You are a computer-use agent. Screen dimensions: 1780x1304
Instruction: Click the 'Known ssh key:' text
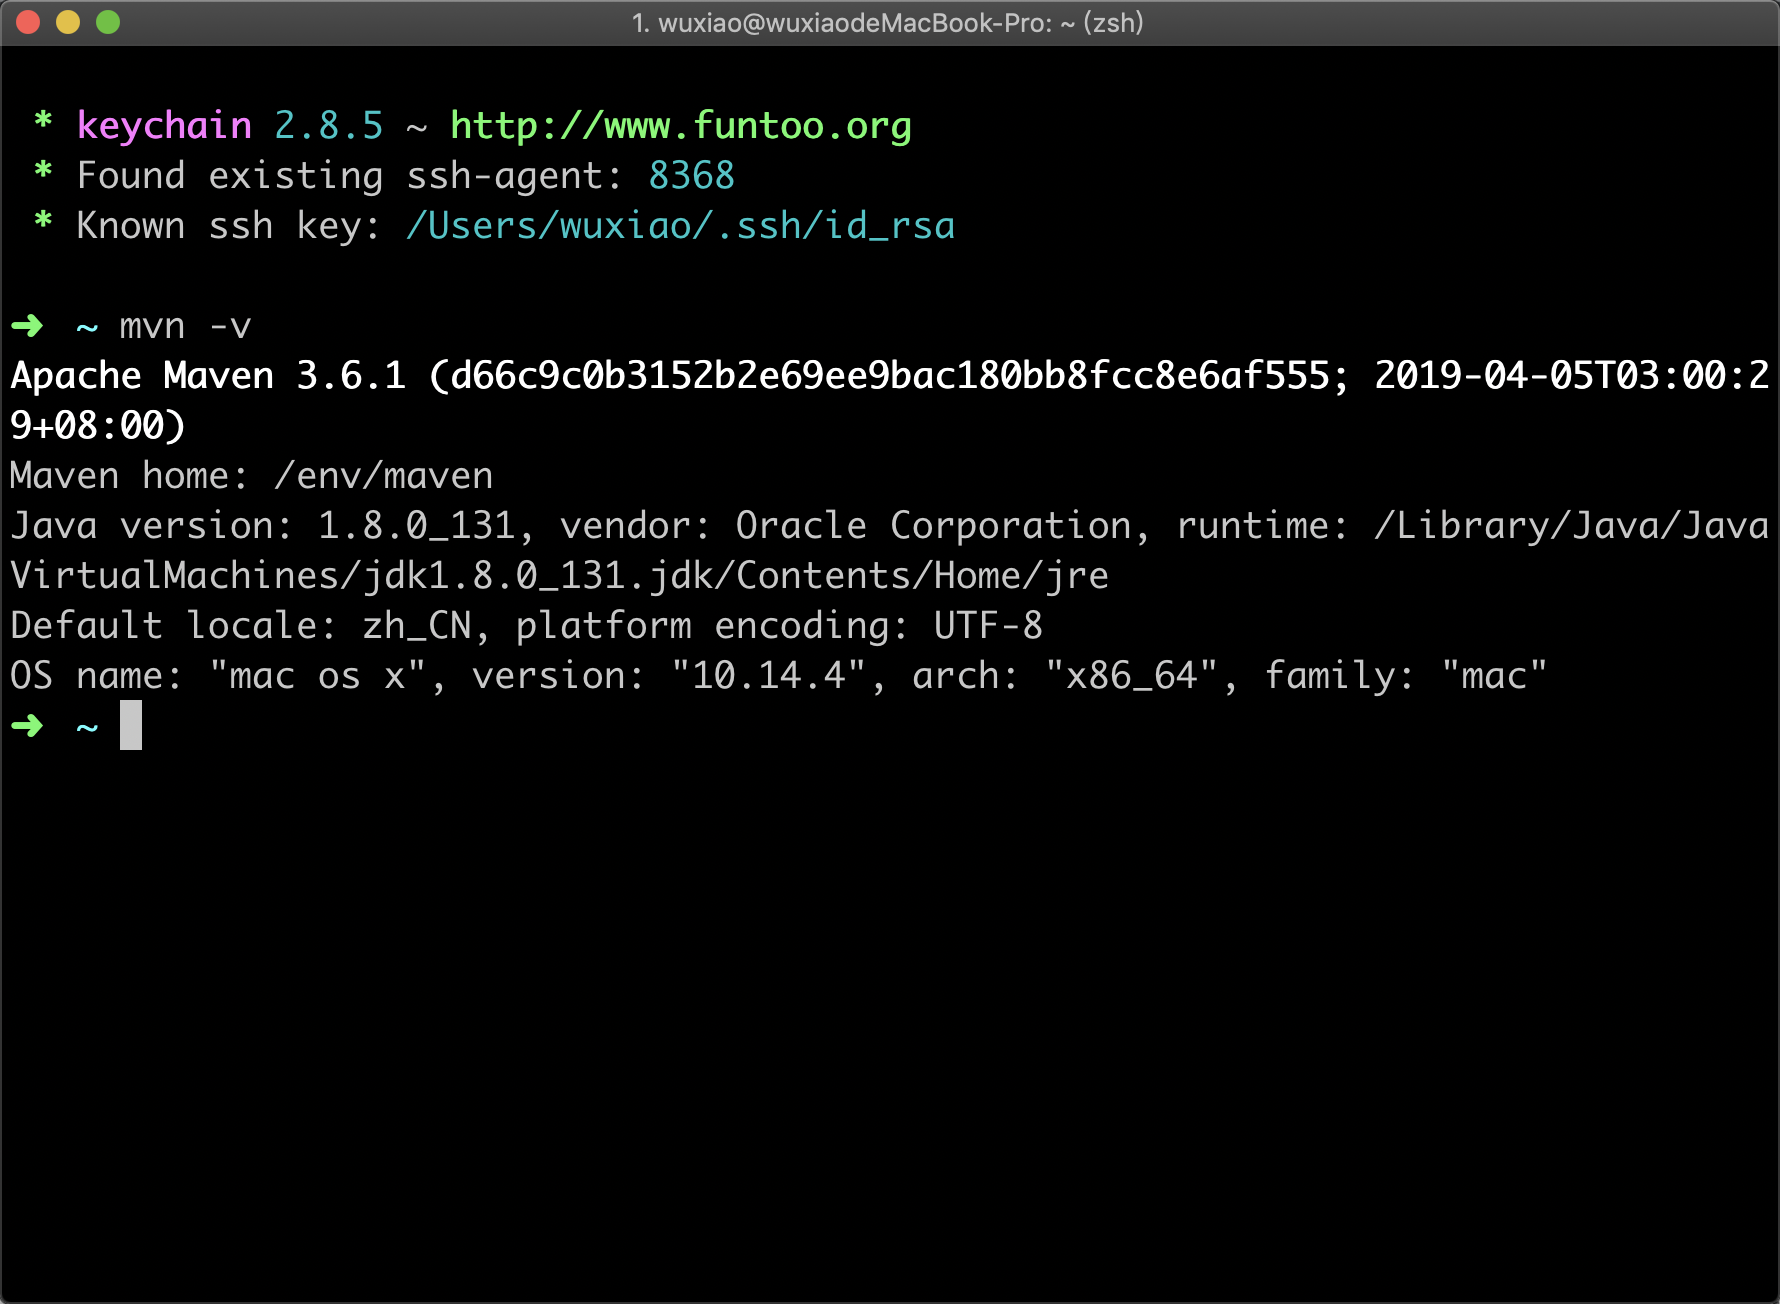[x=228, y=226]
